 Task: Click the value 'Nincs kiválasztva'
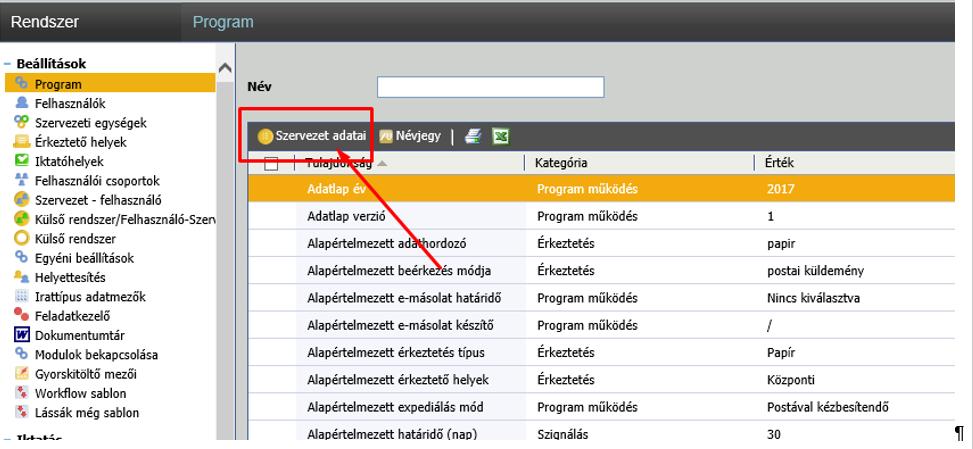(x=813, y=298)
